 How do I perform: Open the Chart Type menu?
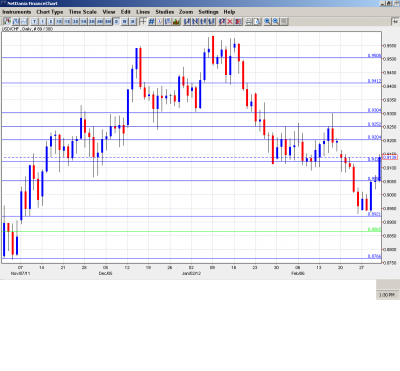click(x=50, y=12)
